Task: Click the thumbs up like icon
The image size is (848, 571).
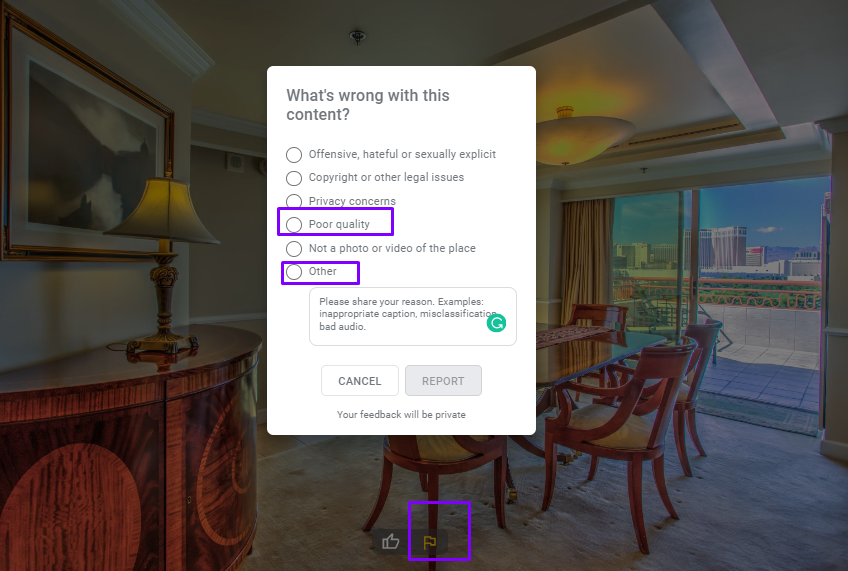Action: 390,541
